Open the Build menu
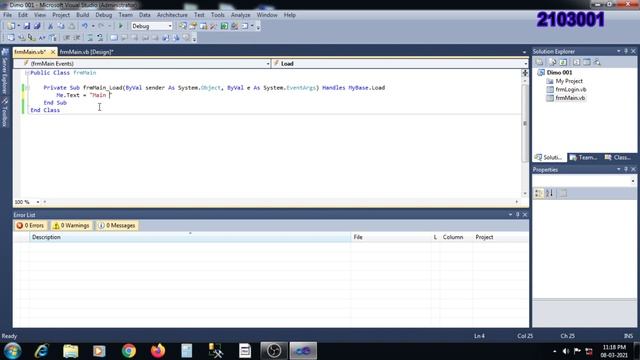Image resolution: width=640 pixels, height=360 pixels. 82,15
